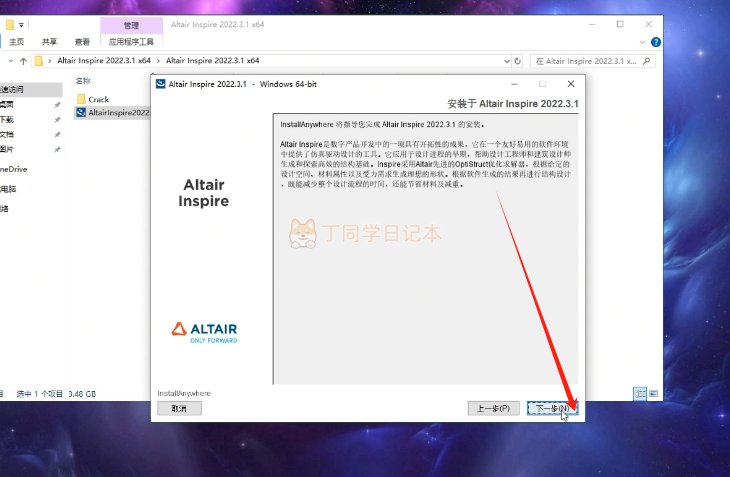Click the quick access toolbar folder icon
The image size is (730, 477).
click(10, 25)
